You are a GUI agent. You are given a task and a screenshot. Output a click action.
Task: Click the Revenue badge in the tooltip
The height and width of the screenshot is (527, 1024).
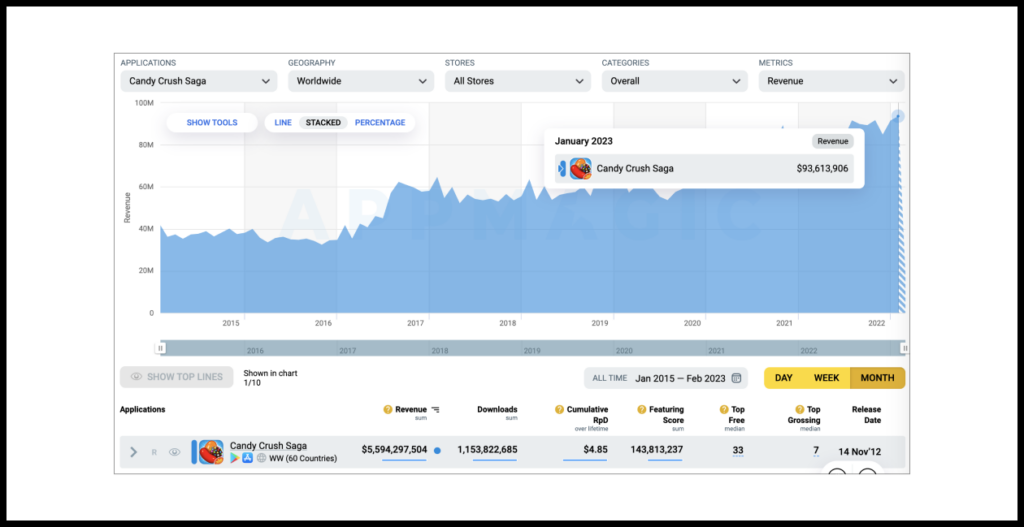click(x=833, y=141)
